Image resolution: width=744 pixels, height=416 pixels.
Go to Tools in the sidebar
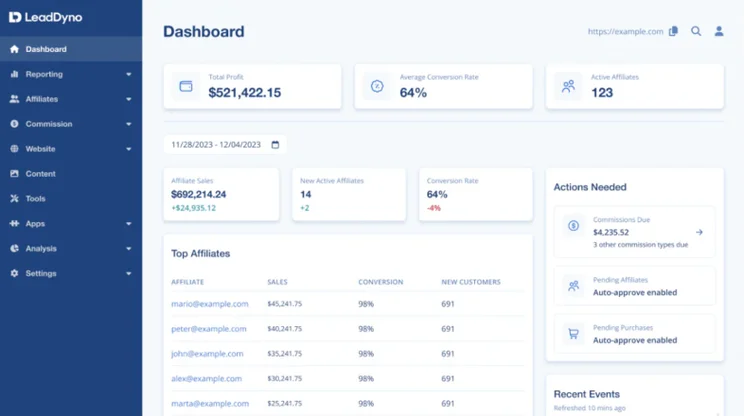coord(71,198)
